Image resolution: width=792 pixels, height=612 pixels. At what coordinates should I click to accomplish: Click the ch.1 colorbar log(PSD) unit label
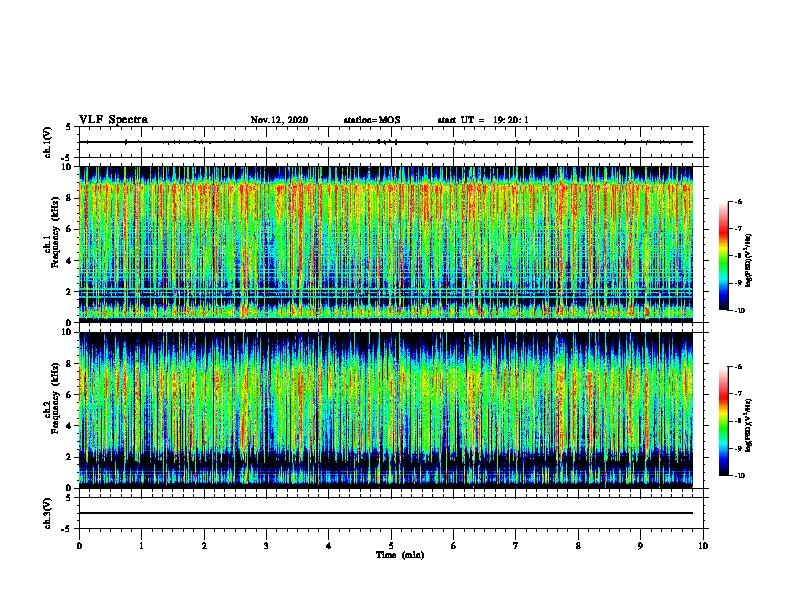tap(749, 261)
